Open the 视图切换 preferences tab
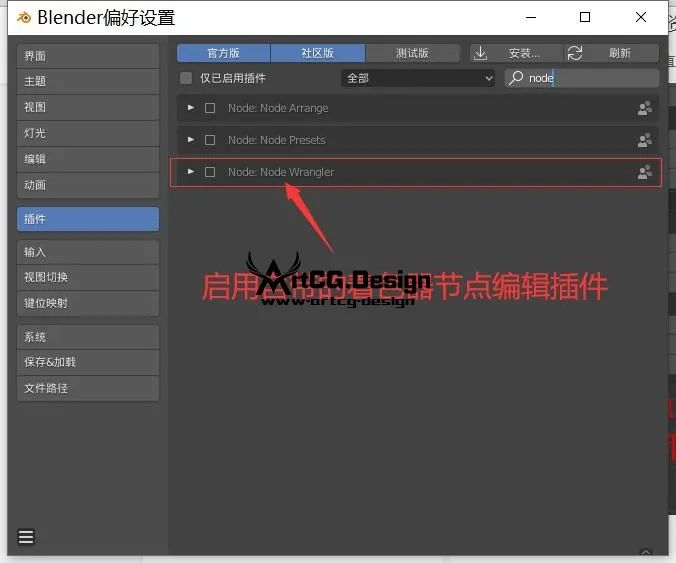The width and height of the screenshot is (676, 563). 88,277
